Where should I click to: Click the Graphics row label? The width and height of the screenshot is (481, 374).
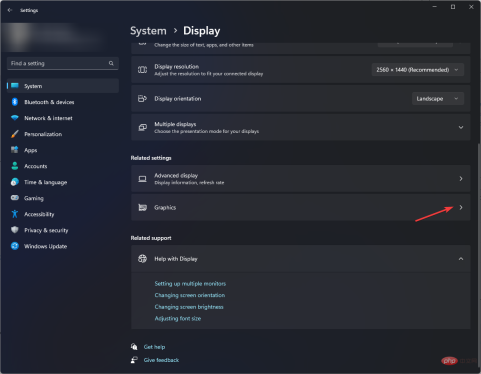[x=165, y=207]
